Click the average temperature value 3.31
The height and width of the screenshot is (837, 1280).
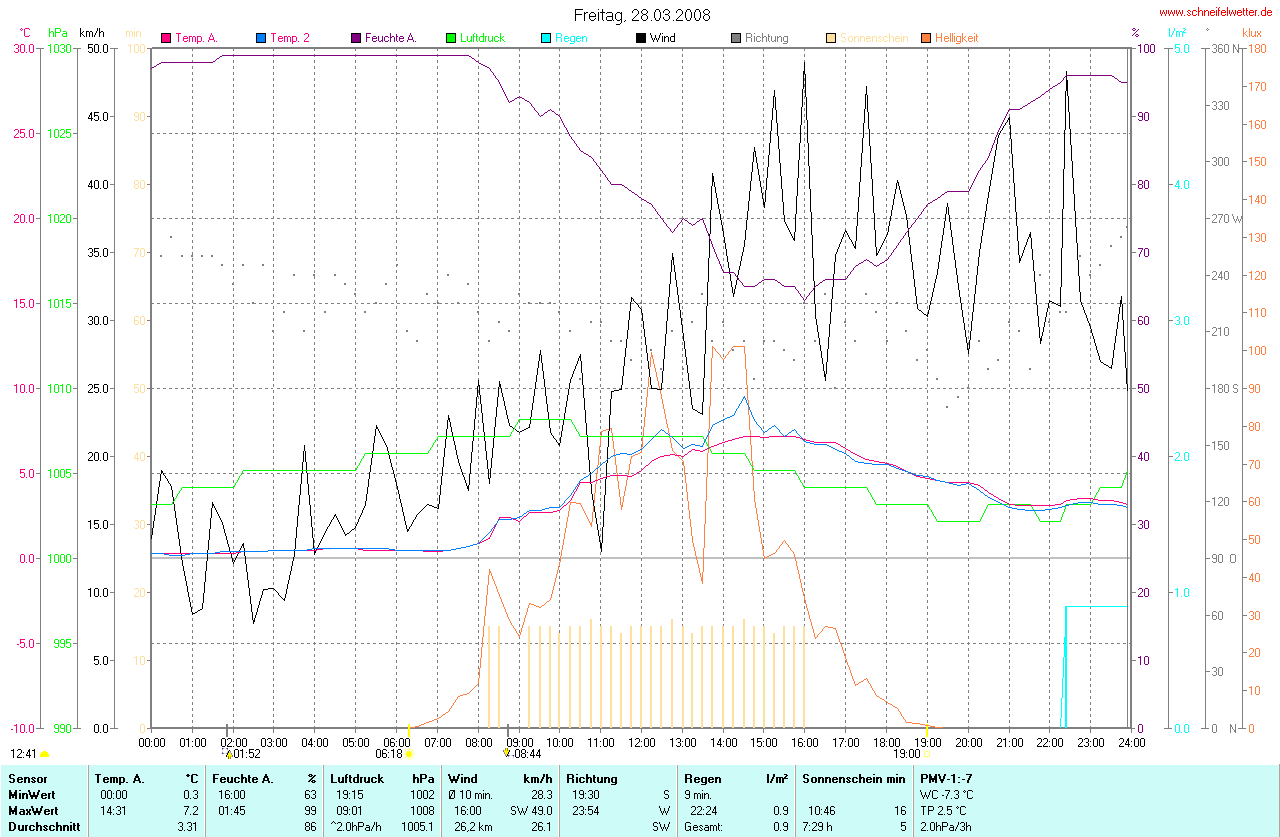pos(189,827)
